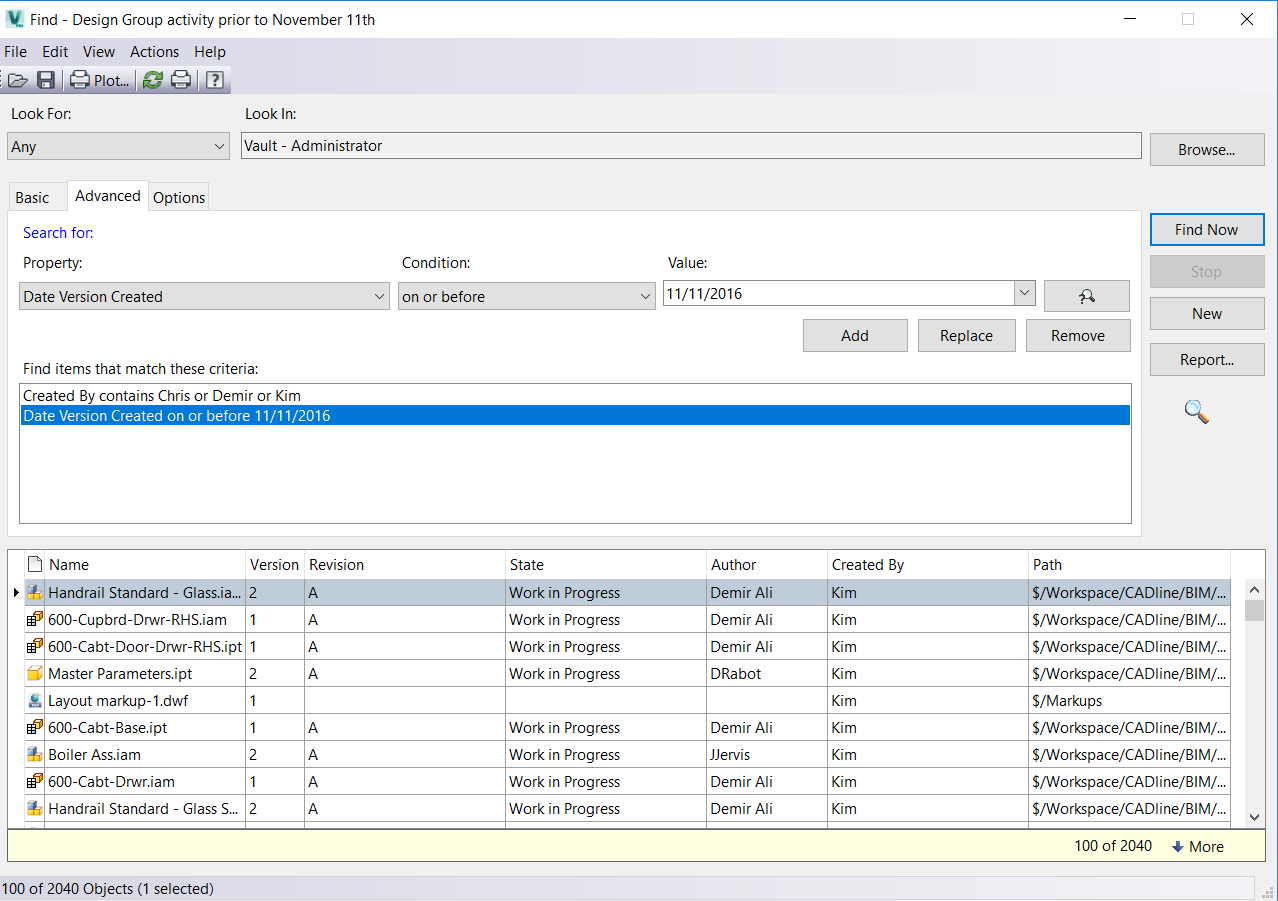Select the Layout markup-1.dwf file name
Viewport: 1278px width, 901px height.
coord(118,700)
